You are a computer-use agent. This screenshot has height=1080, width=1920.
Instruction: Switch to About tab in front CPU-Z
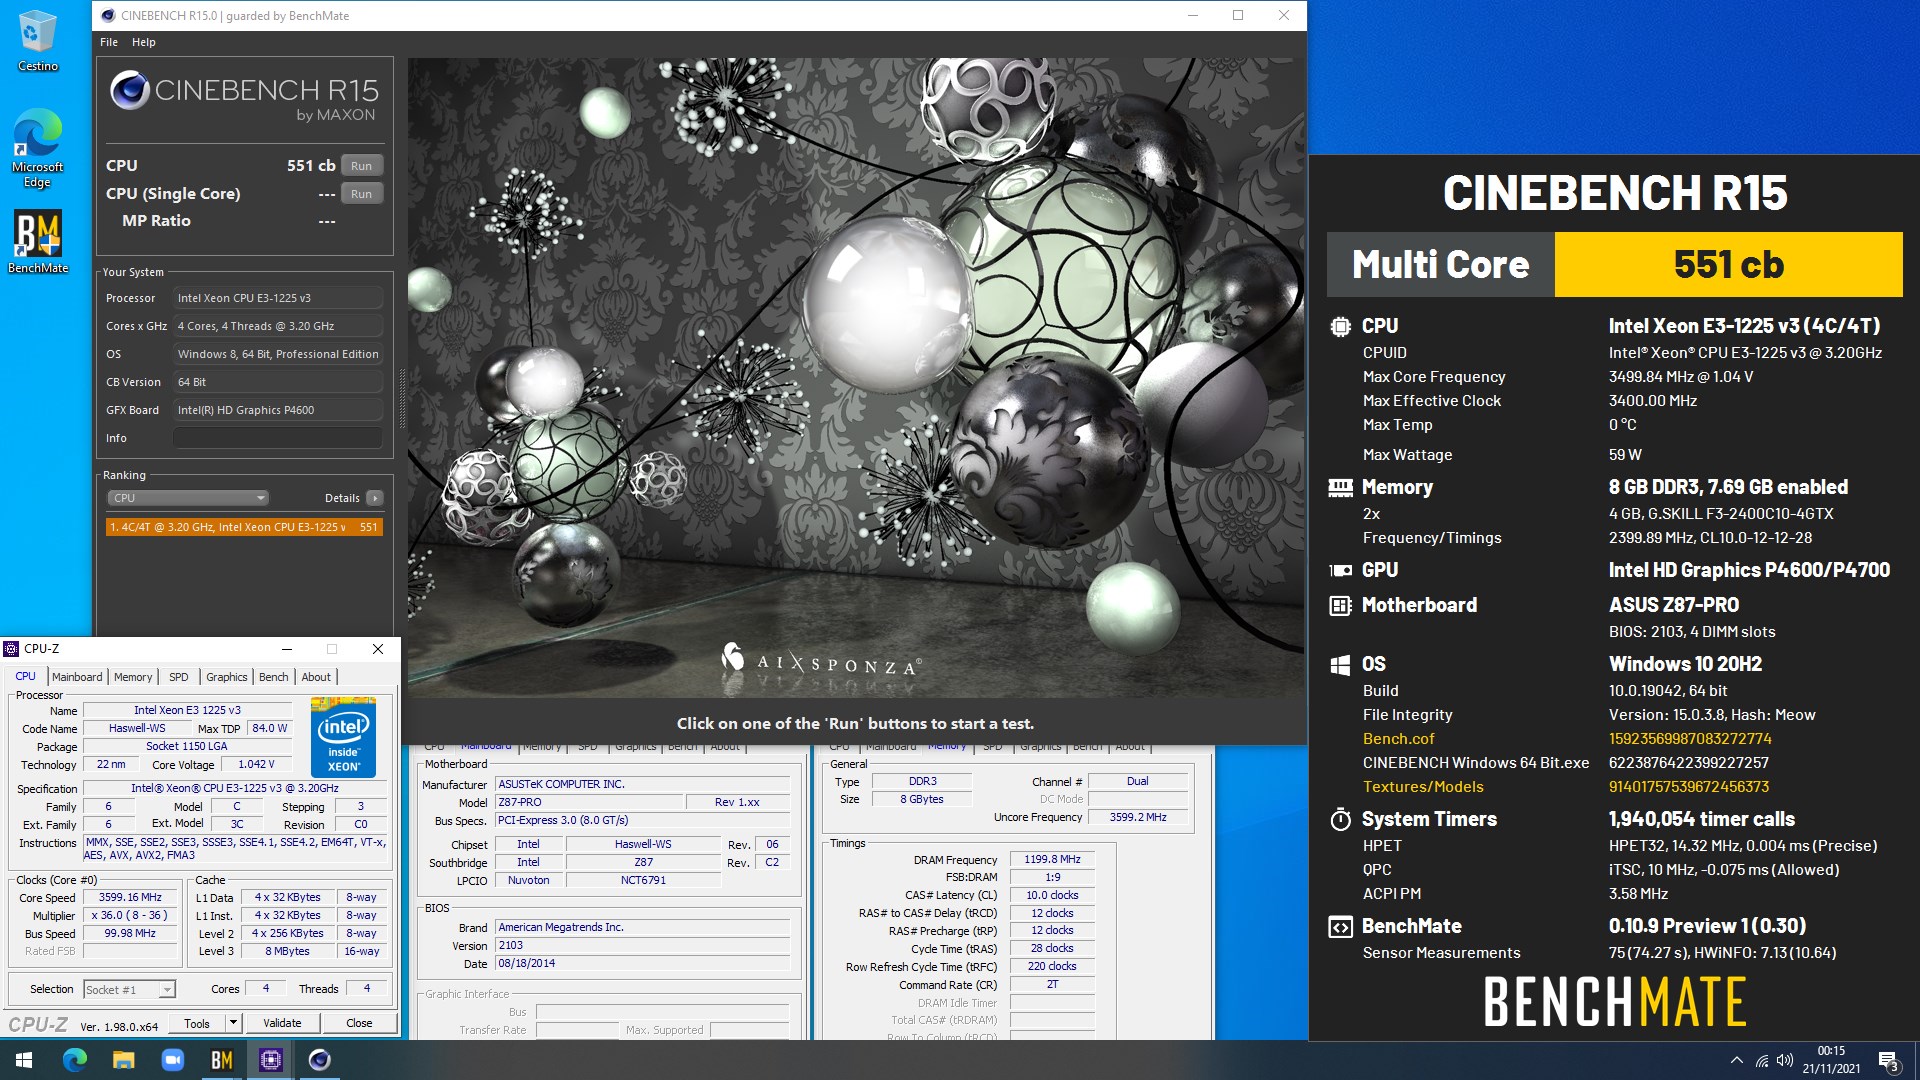pyautogui.click(x=316, y=677)
